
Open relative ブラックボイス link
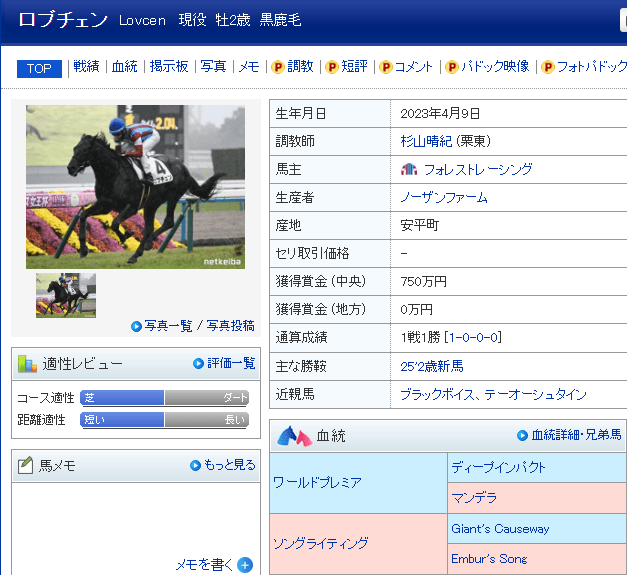pyautogui.click(x=437, y=395)
